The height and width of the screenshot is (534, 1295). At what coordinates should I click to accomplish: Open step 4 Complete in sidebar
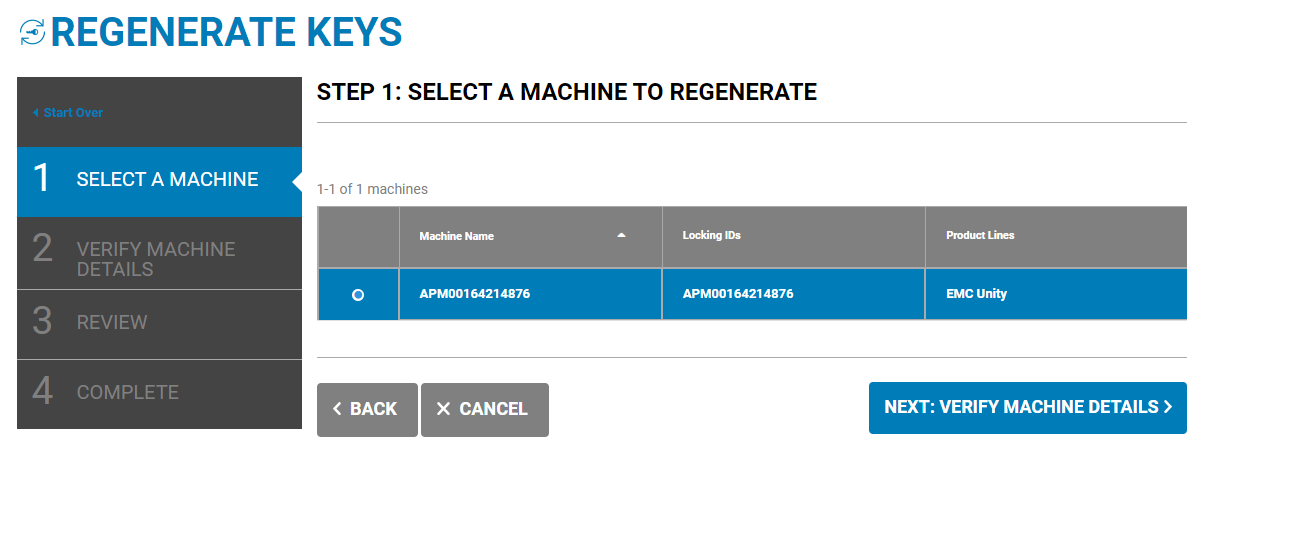pos(159,393)
